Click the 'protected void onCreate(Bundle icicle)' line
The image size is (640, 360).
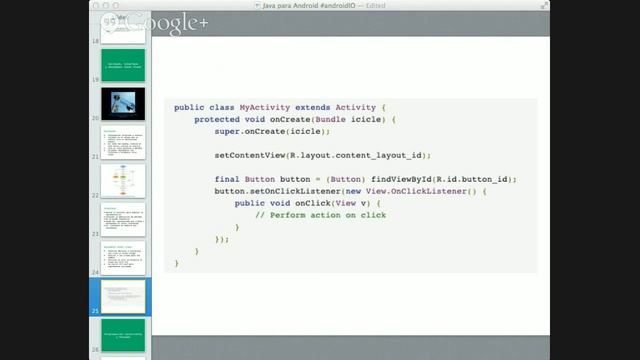click(x=295, y=120)
